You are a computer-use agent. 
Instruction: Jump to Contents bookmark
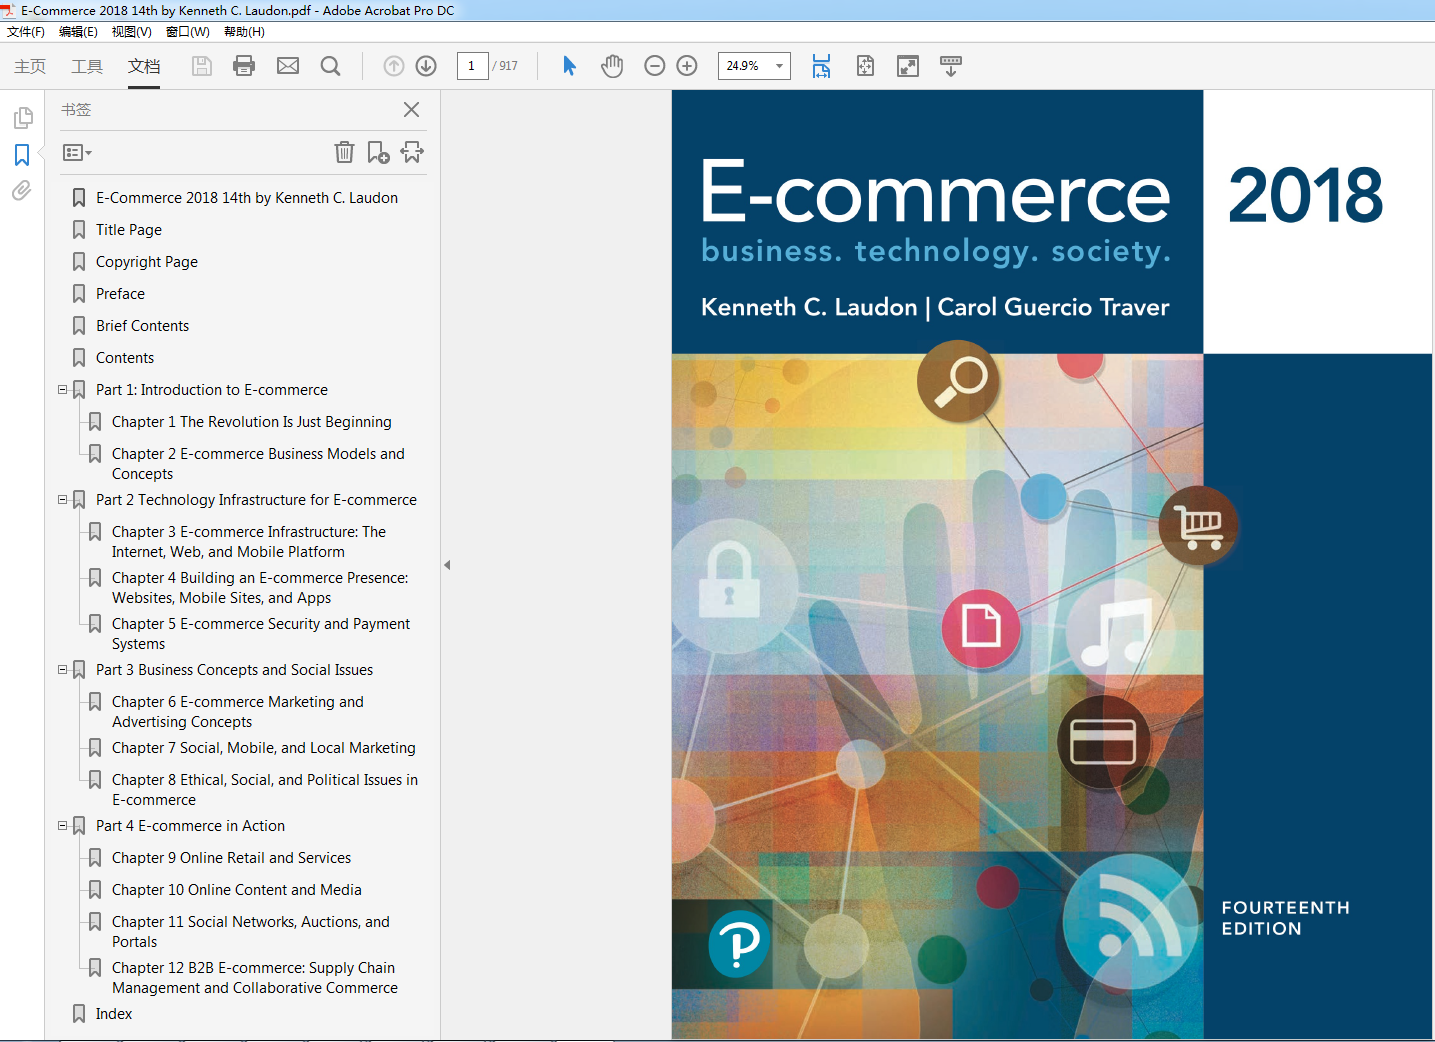(x=125, y=358)
